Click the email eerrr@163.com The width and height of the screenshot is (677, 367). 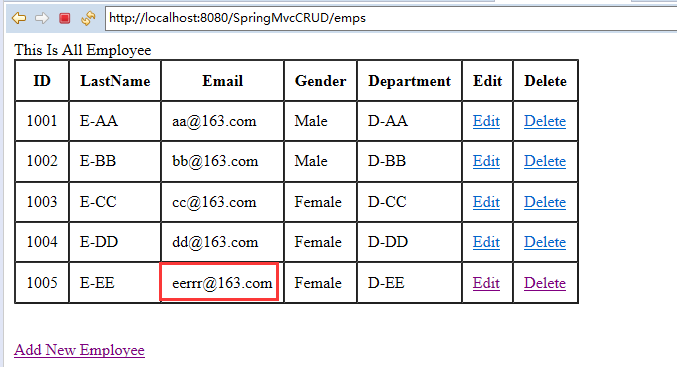pos(222,283)
